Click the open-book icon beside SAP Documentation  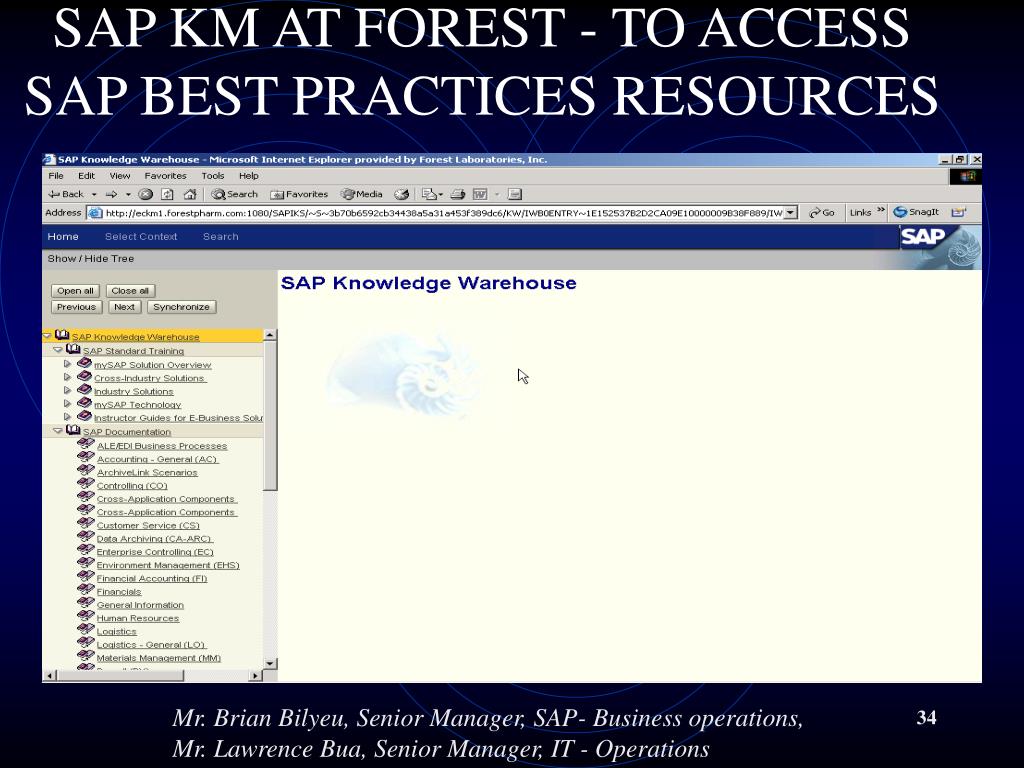pos(73,430)
